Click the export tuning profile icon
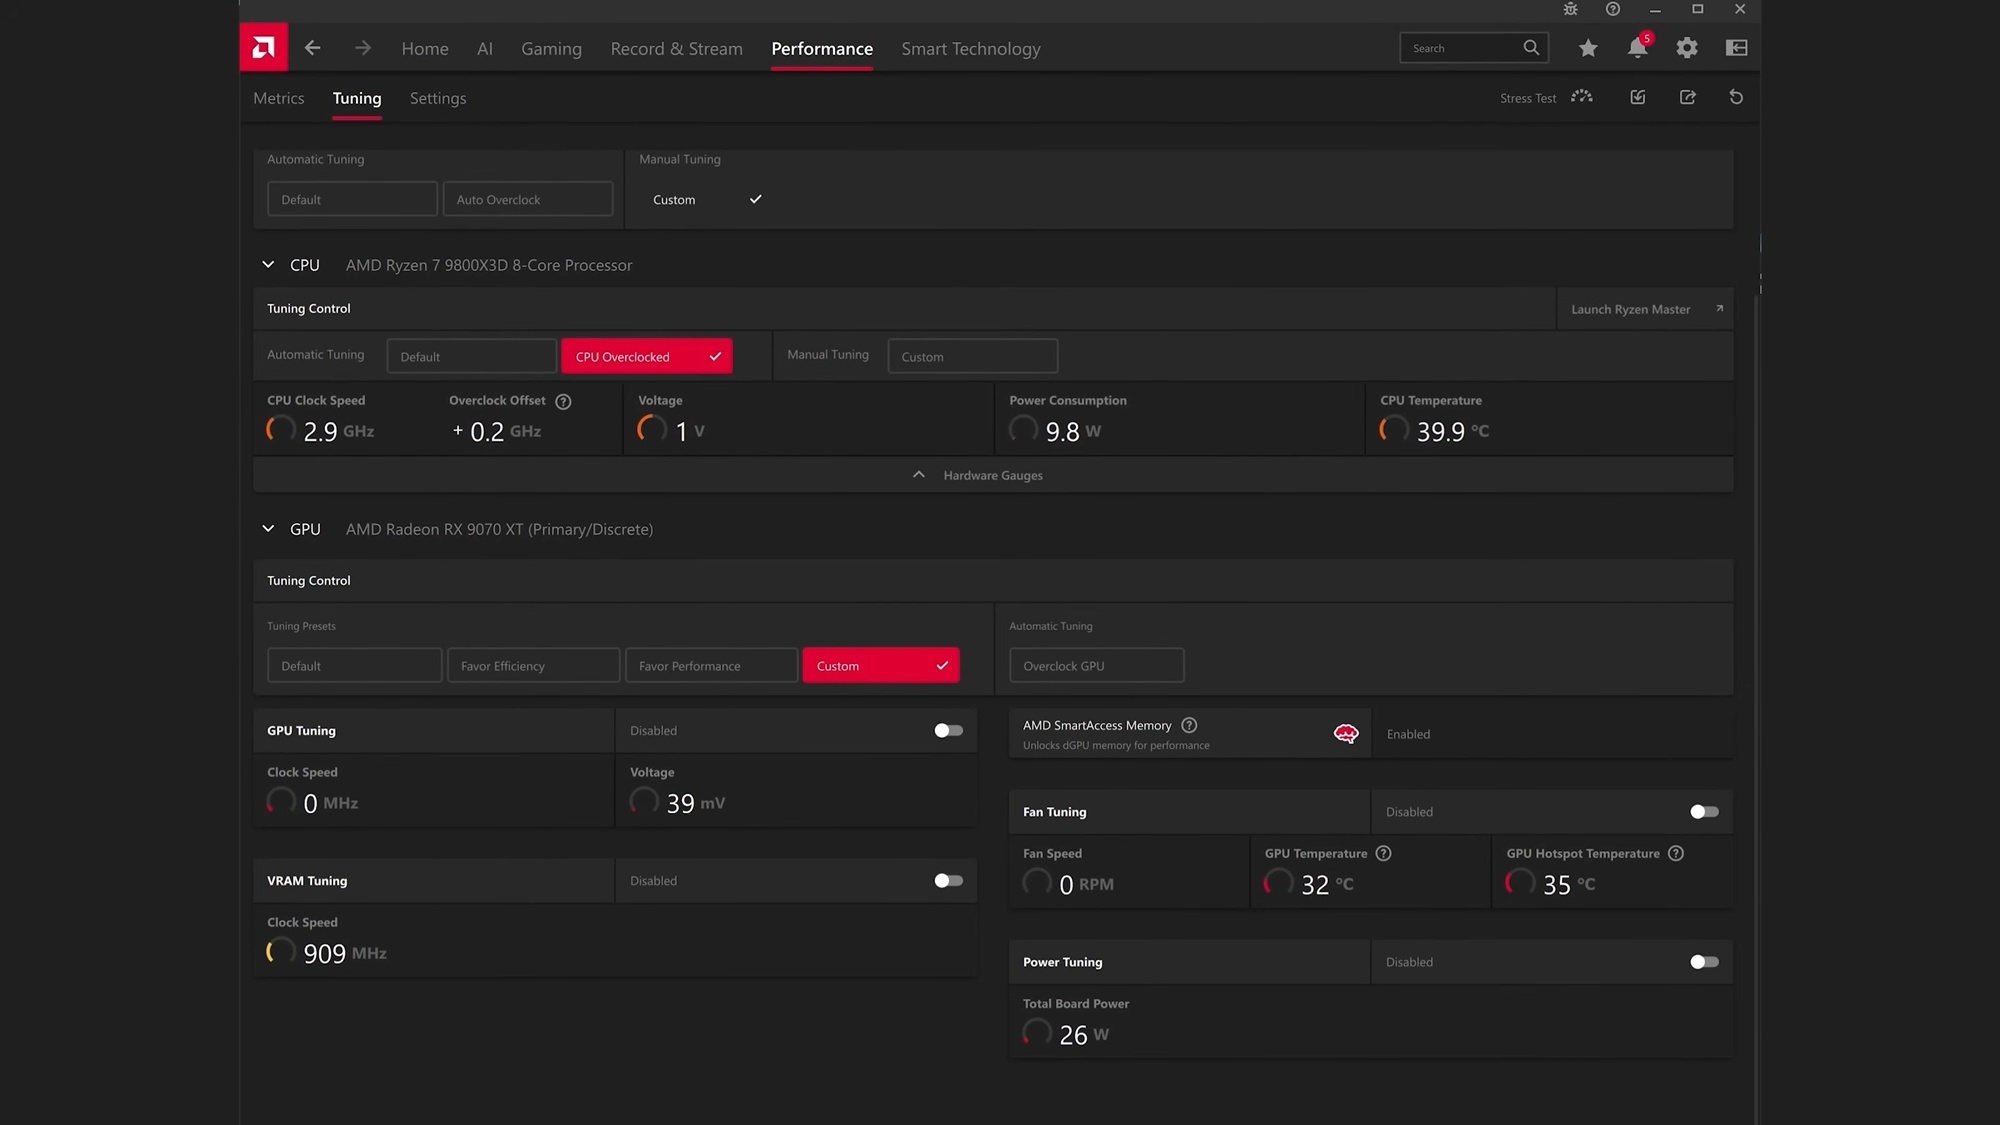2000x1125 pixels. pyautogui.click(x=1687, y=97)
